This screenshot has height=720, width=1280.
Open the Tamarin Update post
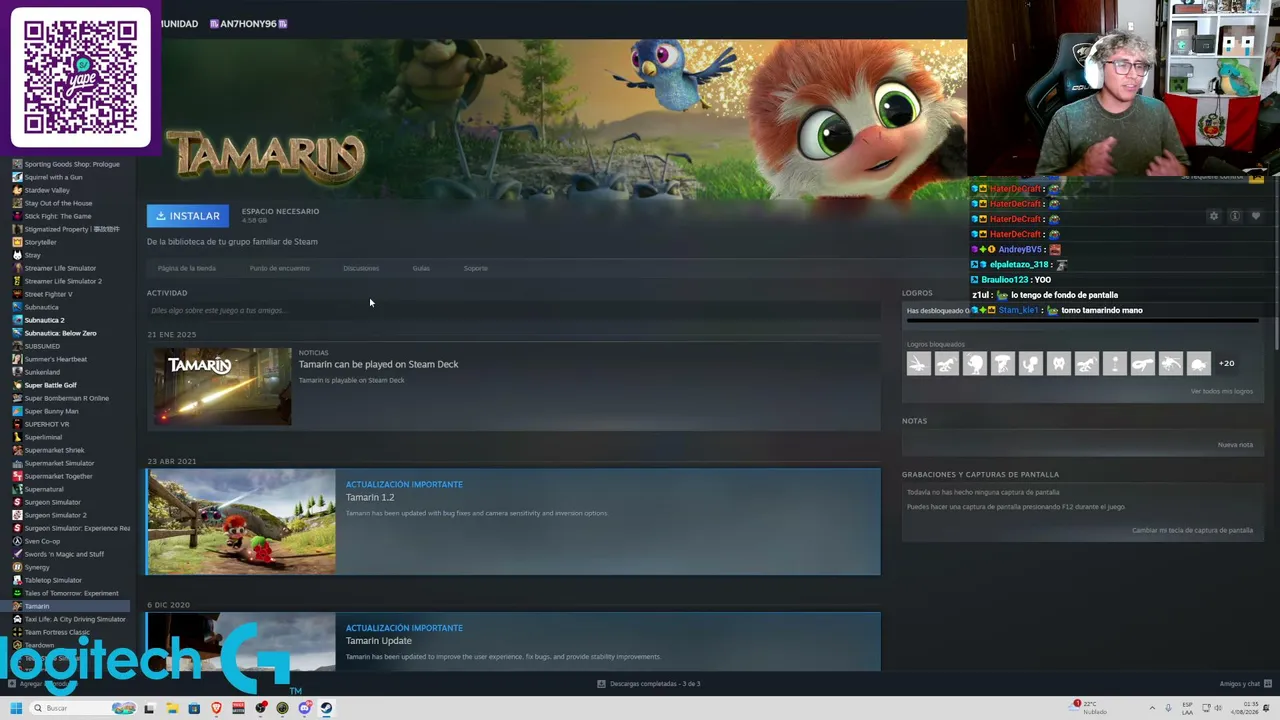tap(379, 641)
